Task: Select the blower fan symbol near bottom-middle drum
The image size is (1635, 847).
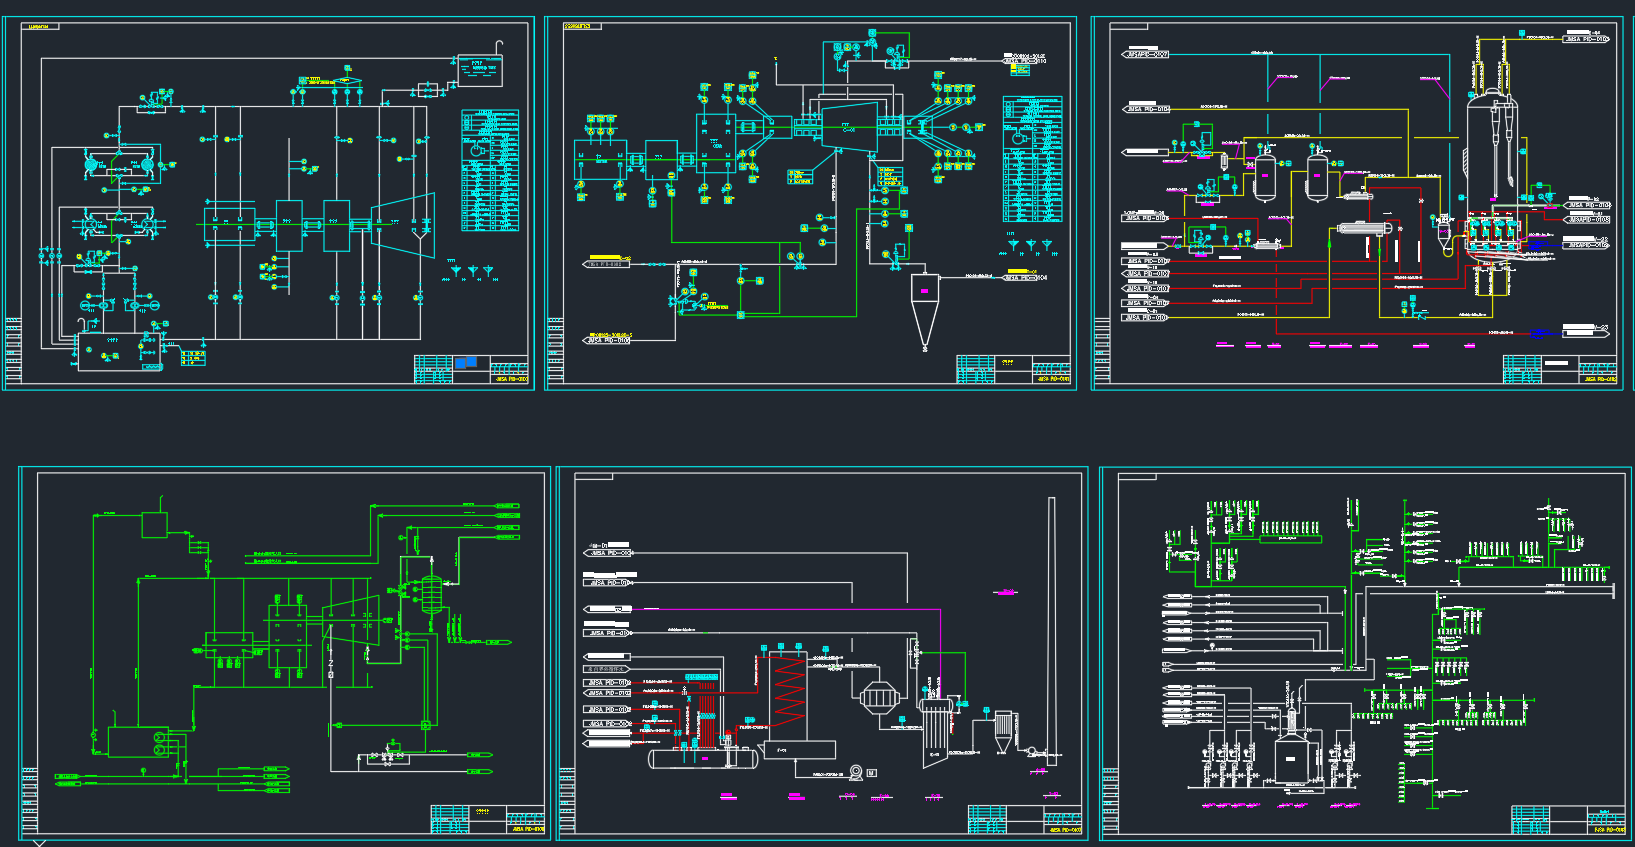Action: [856, 772]
